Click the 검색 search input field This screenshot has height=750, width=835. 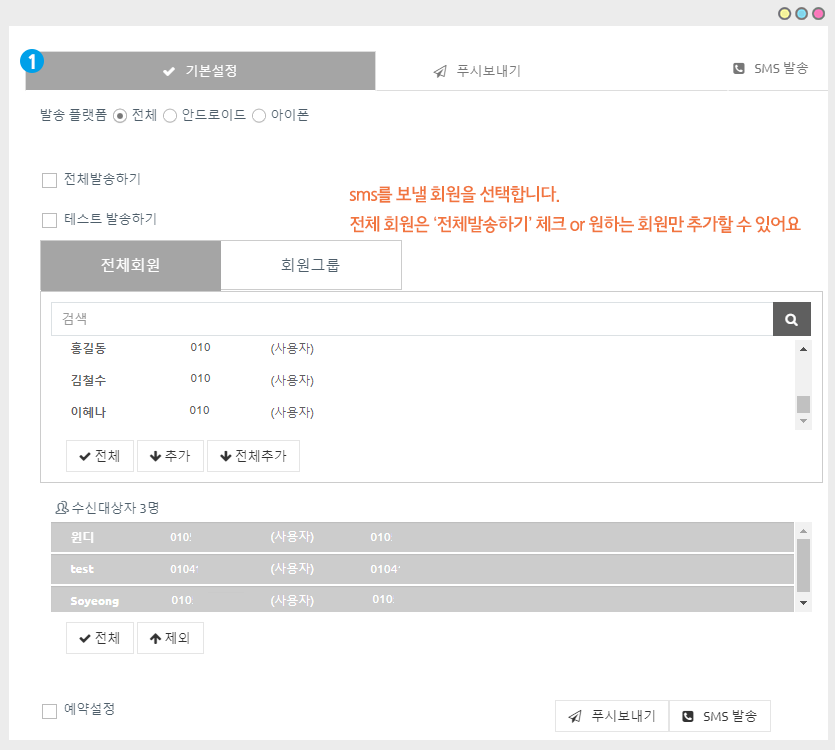(x=411, y=319)
